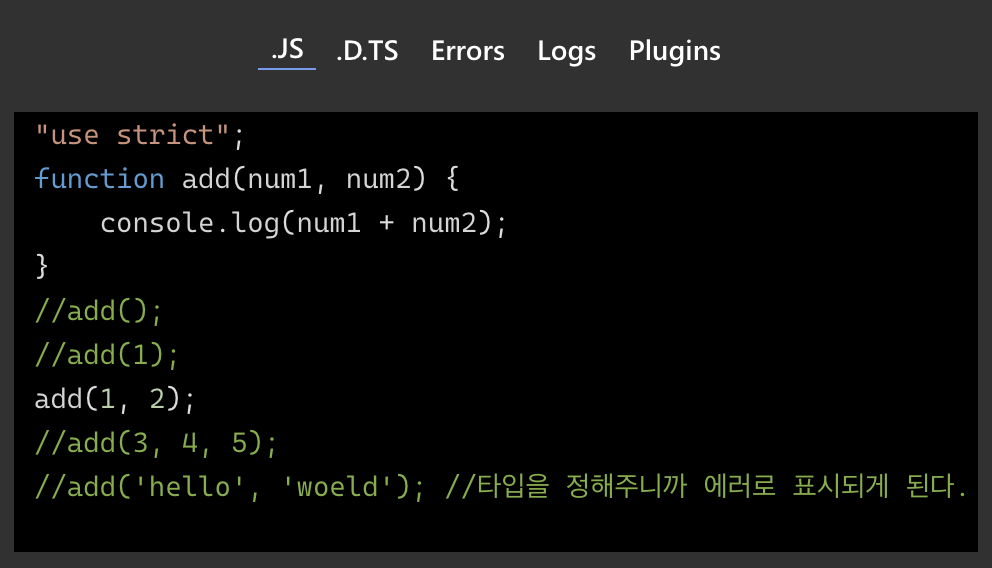Click the commented //add(1); line
The image size is (992, 568).
tap(107, 355)
